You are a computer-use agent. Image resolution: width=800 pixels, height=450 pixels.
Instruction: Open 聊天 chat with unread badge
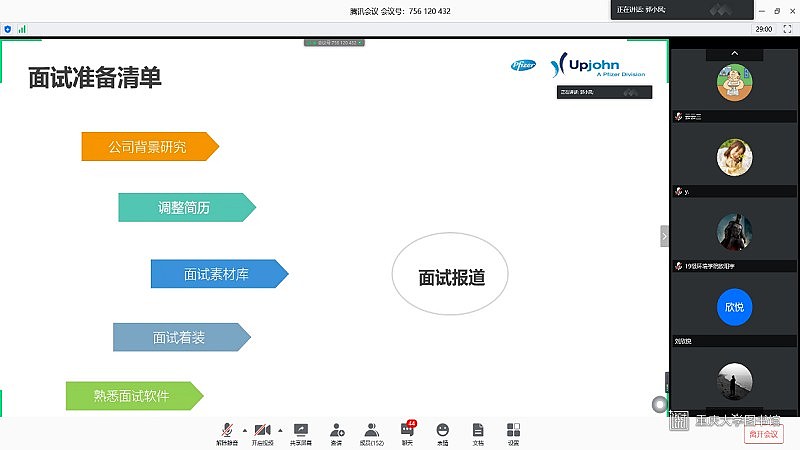point(407,431)
